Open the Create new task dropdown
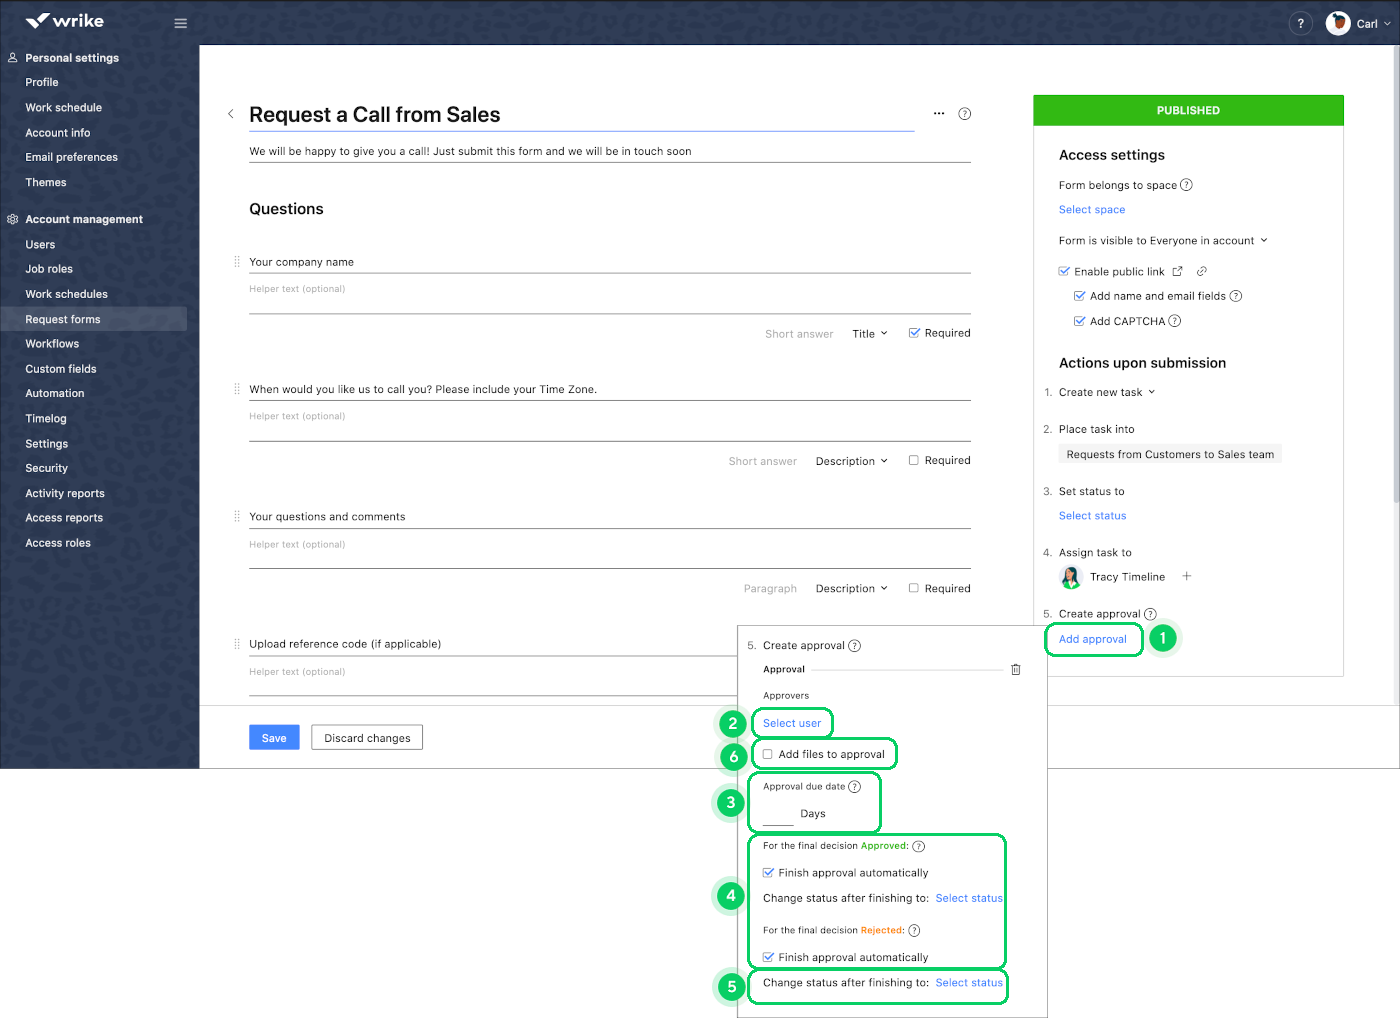 pyautogui.click(x=1106, y=392)
